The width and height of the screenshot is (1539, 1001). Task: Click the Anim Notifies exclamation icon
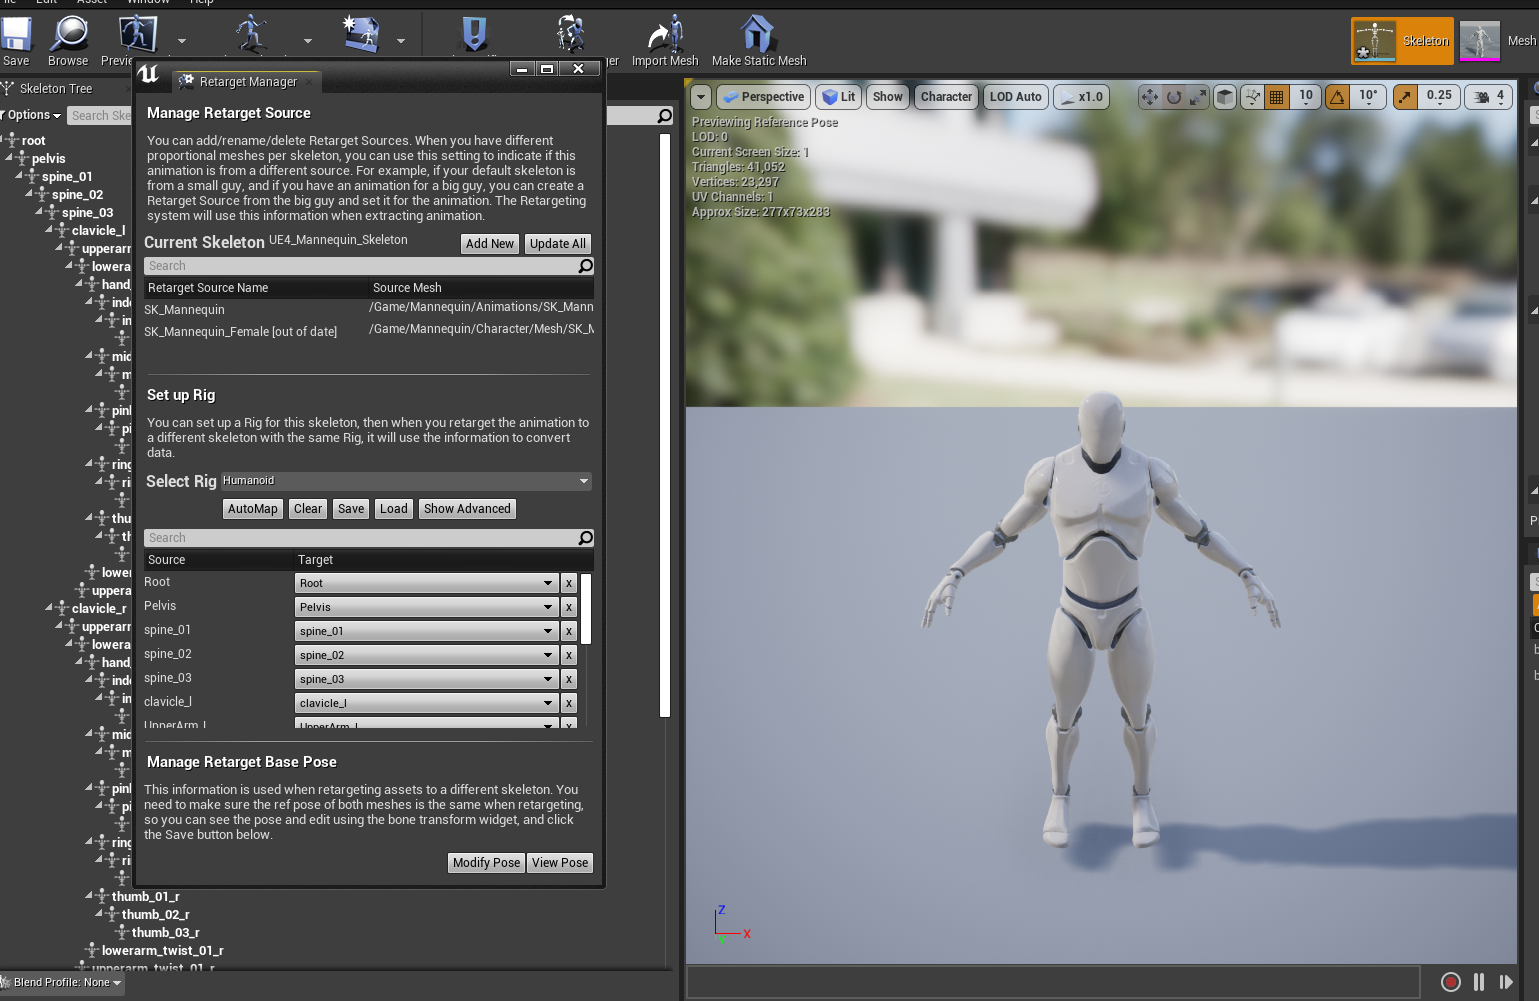click(x=474, y=33)
